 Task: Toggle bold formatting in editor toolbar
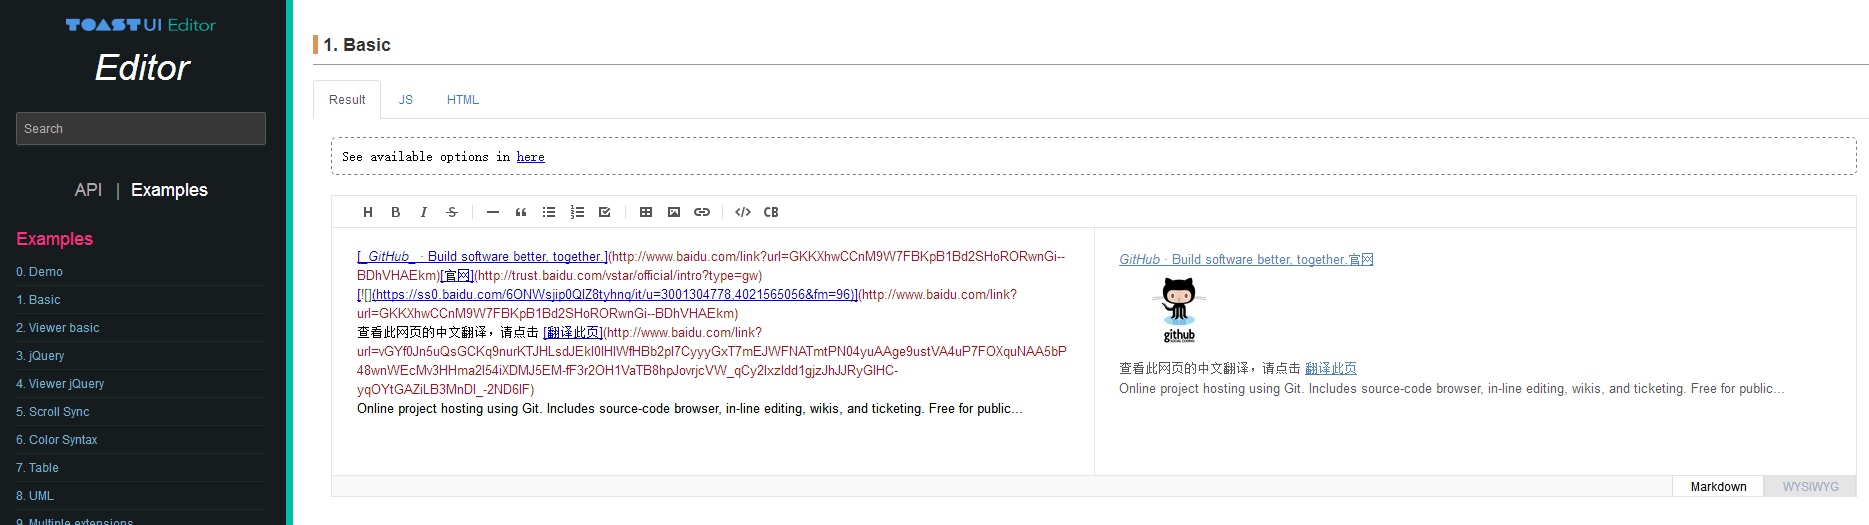[x=396, y=212]
